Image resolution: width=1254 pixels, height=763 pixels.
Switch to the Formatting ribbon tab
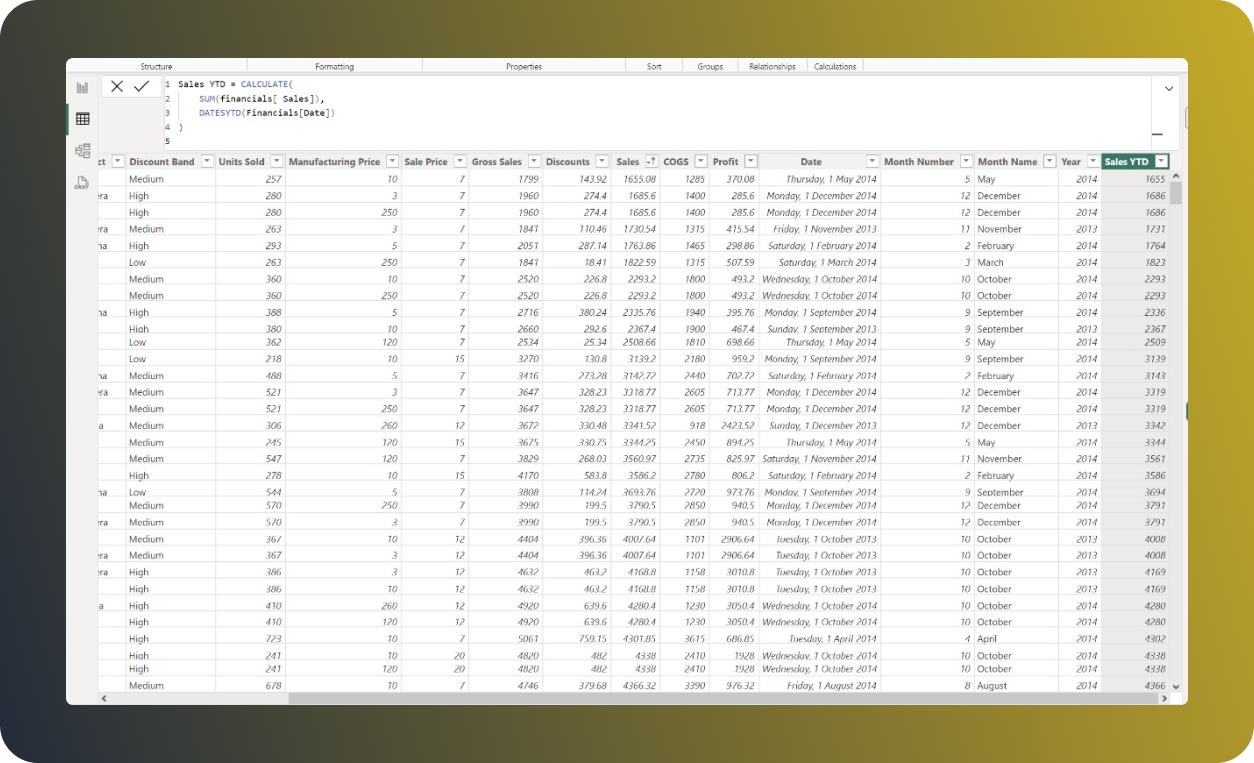333,66
